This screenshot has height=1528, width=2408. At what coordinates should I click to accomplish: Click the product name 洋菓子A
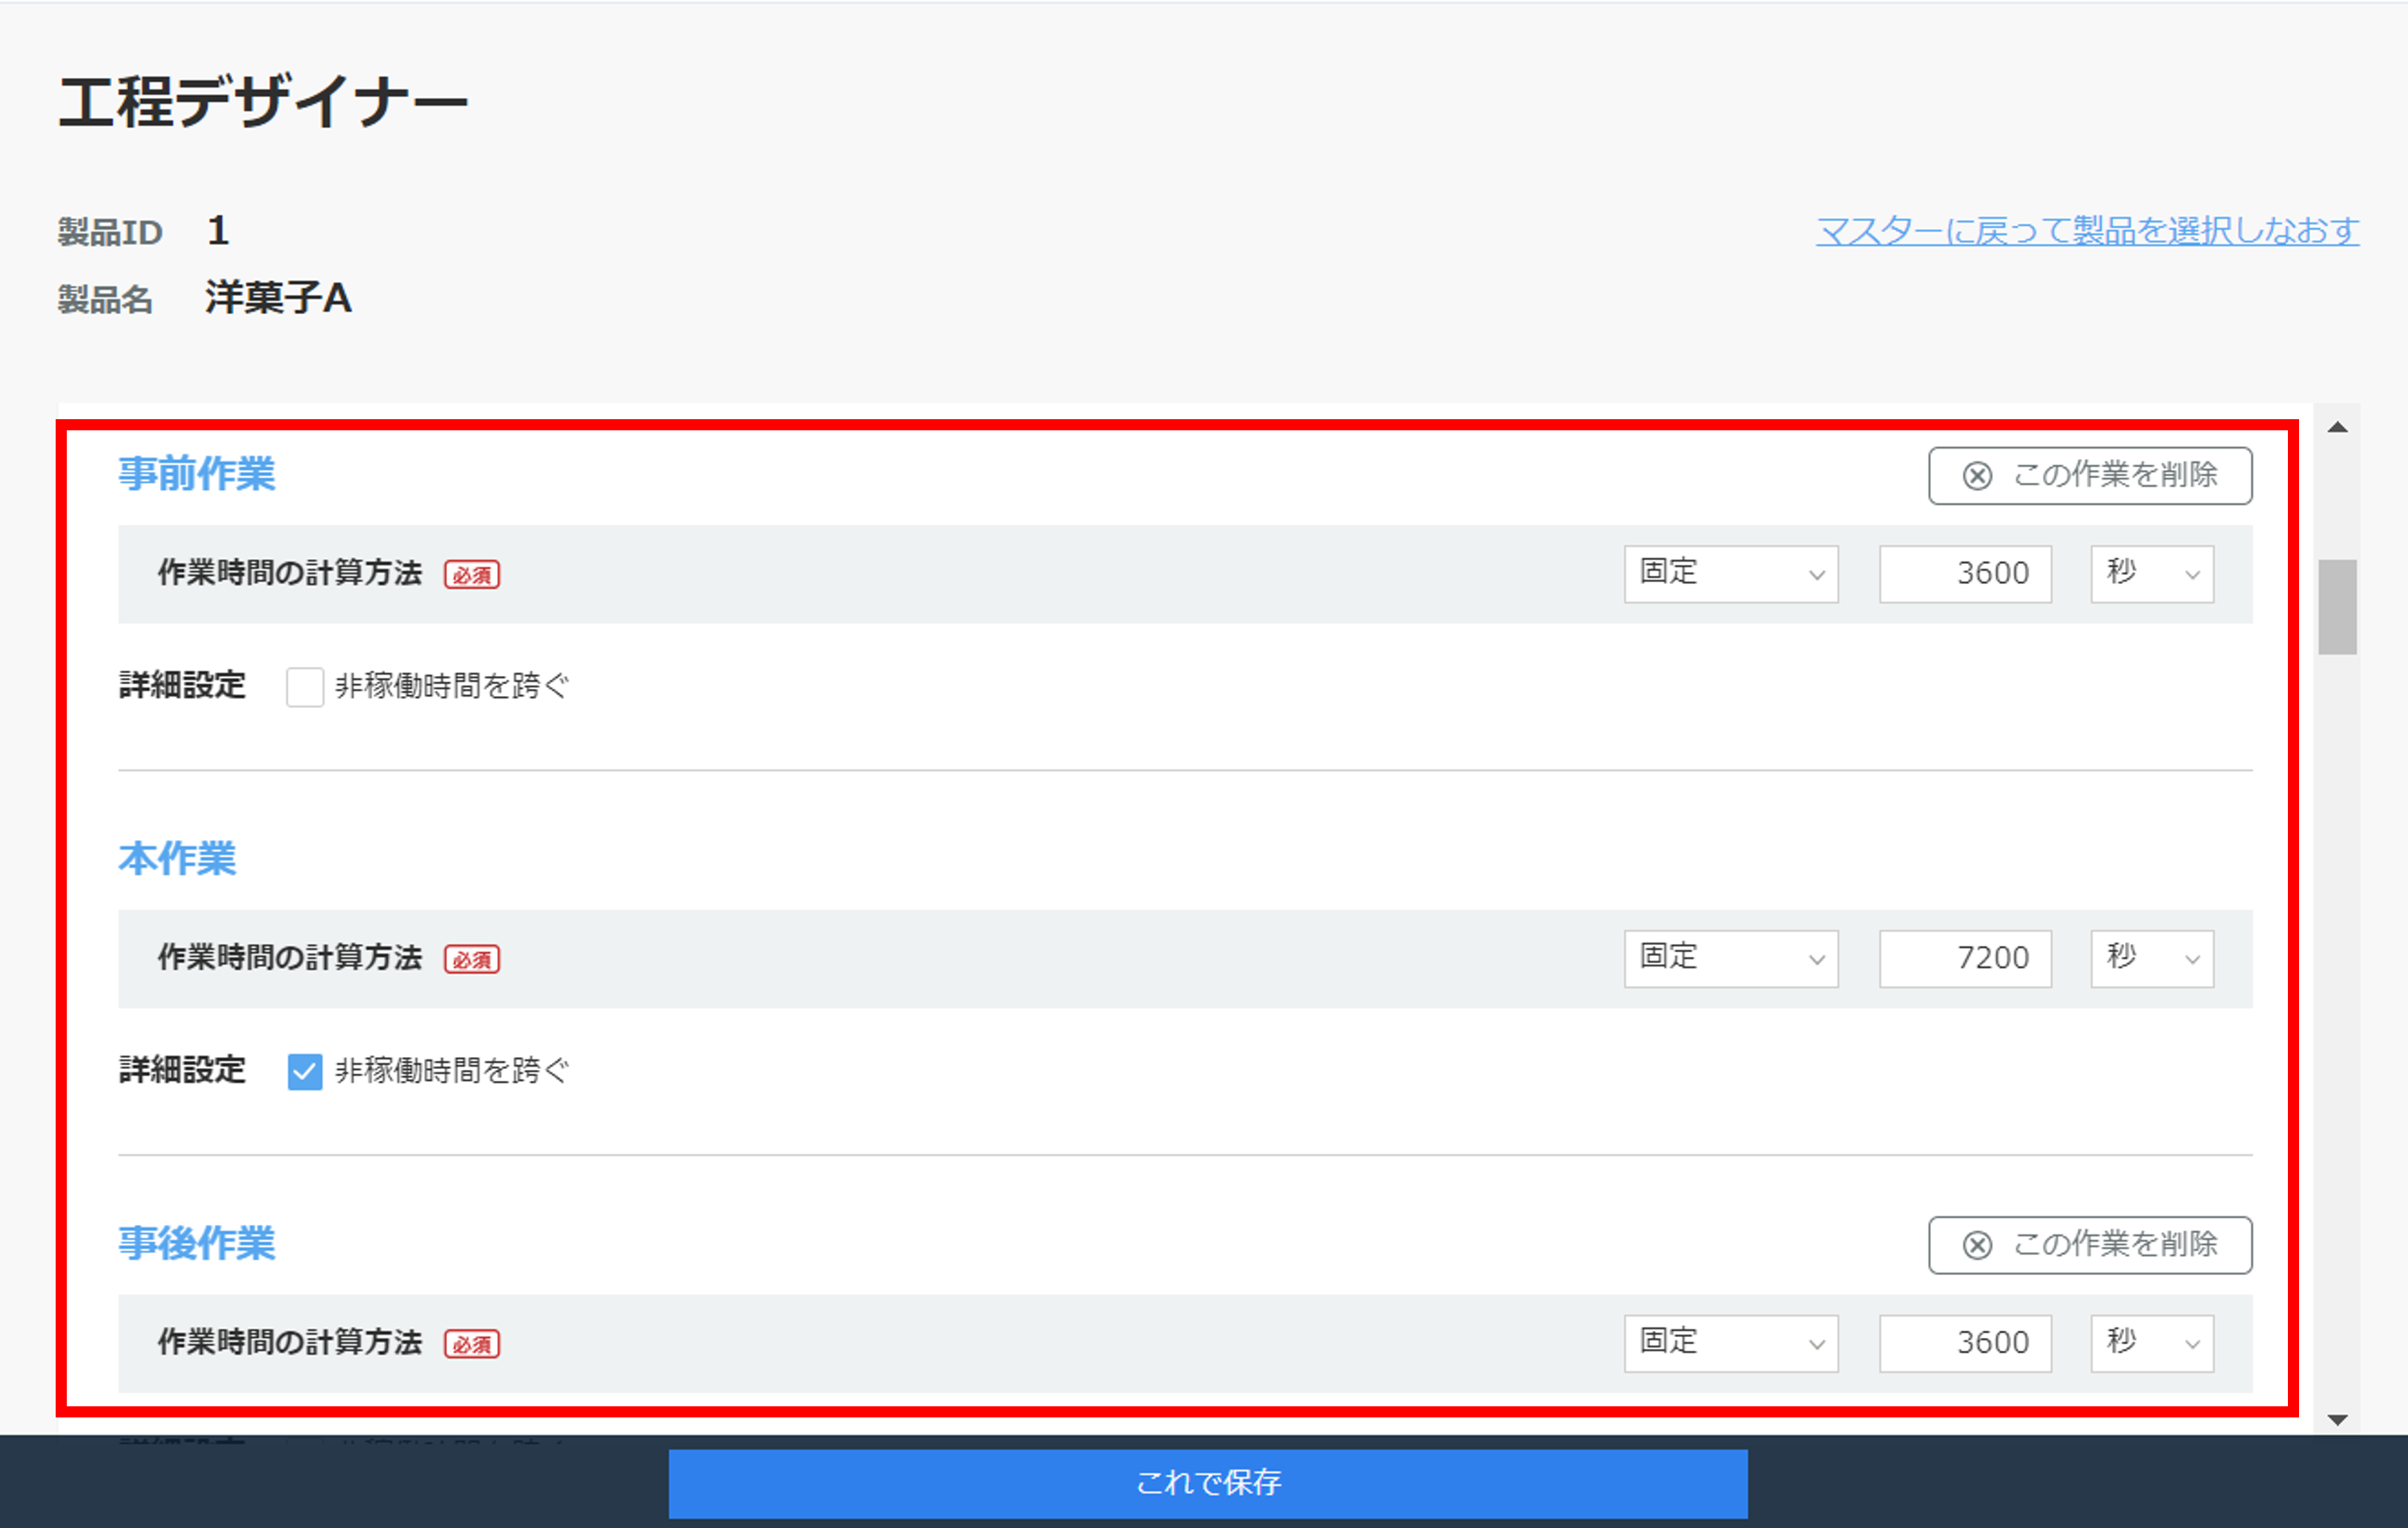[278, 298]
